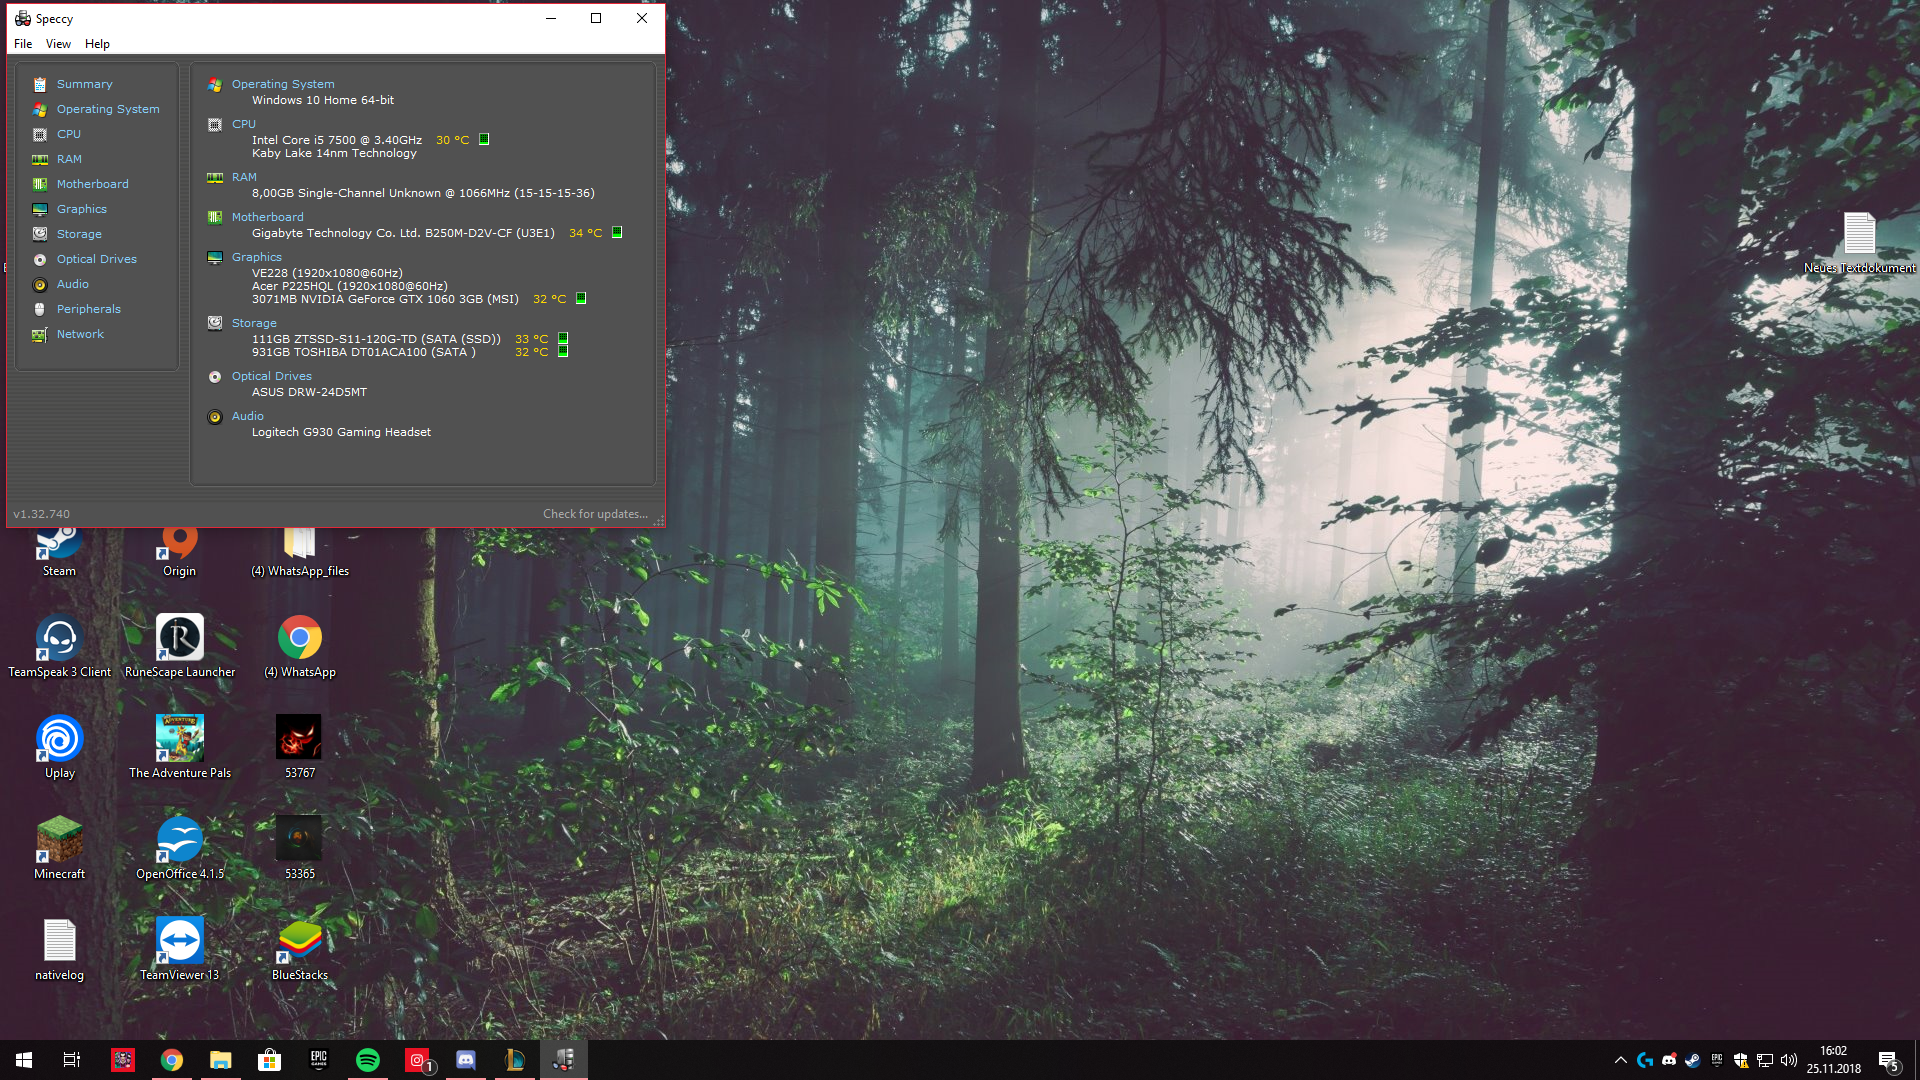Click the Audio sidebar item
1920x1080 pixels.
coord(72,284)
